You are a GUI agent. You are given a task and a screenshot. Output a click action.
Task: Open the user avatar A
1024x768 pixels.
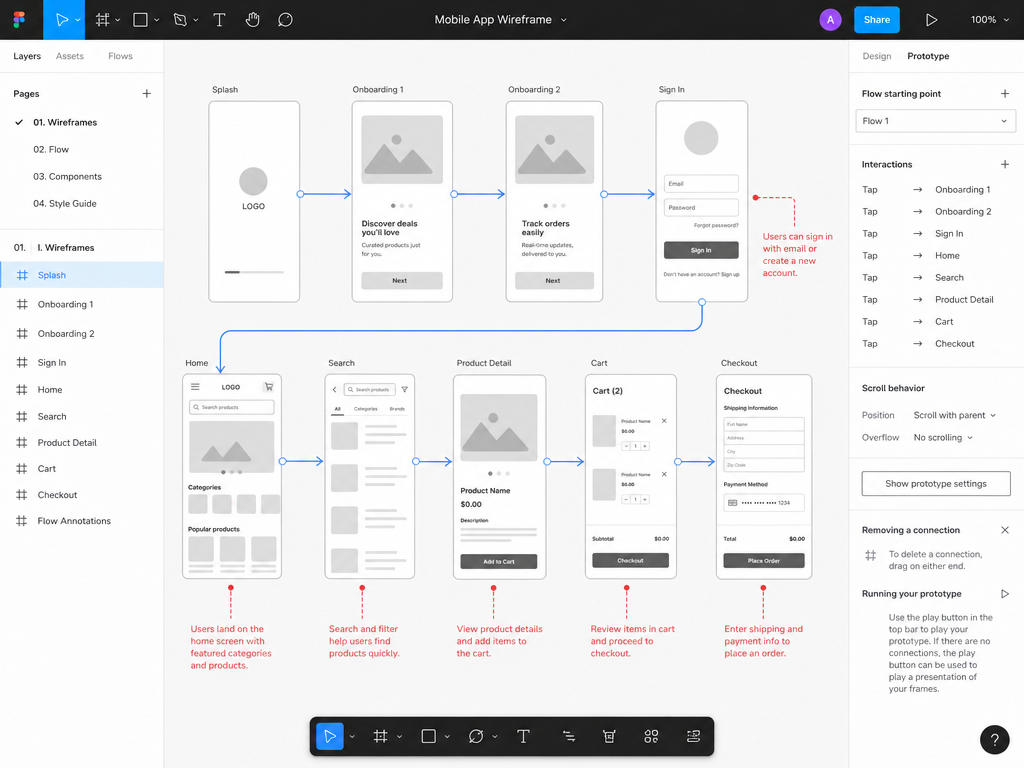click(x=830, y=20)
